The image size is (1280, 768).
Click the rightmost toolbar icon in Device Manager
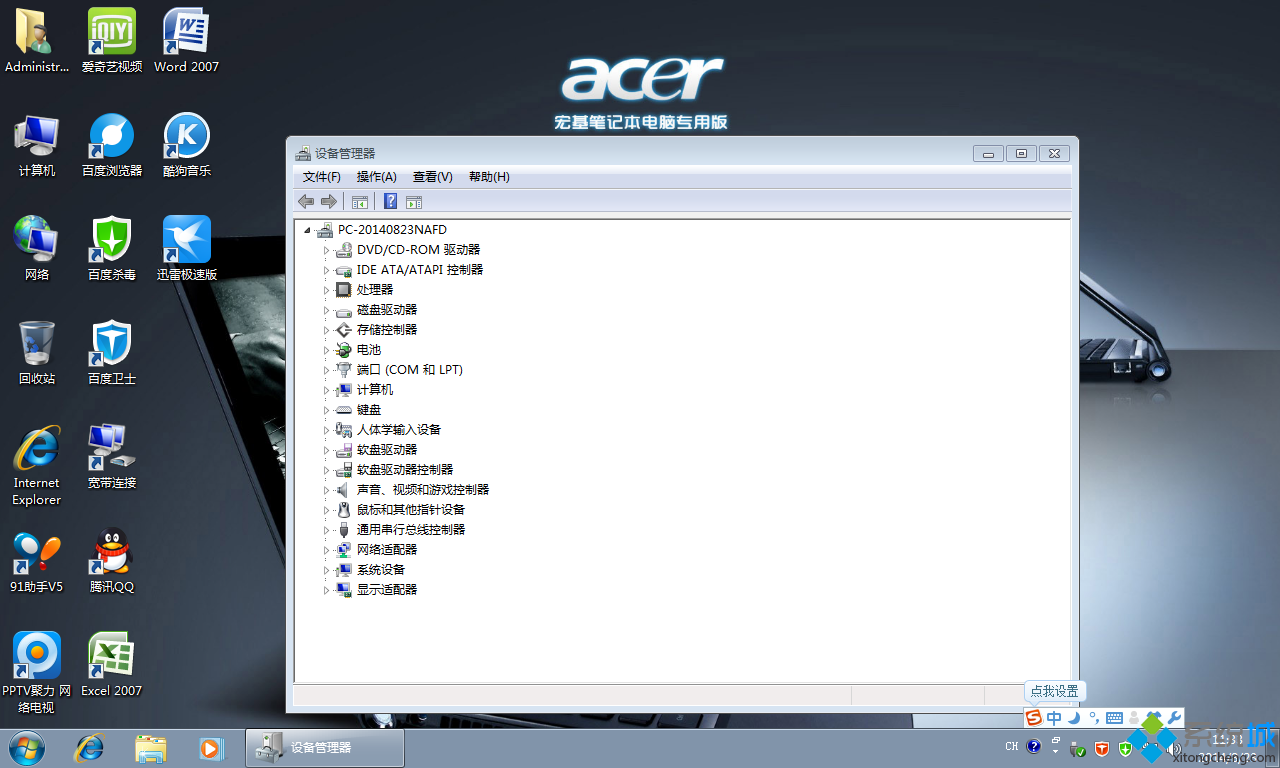pos(413,201)
